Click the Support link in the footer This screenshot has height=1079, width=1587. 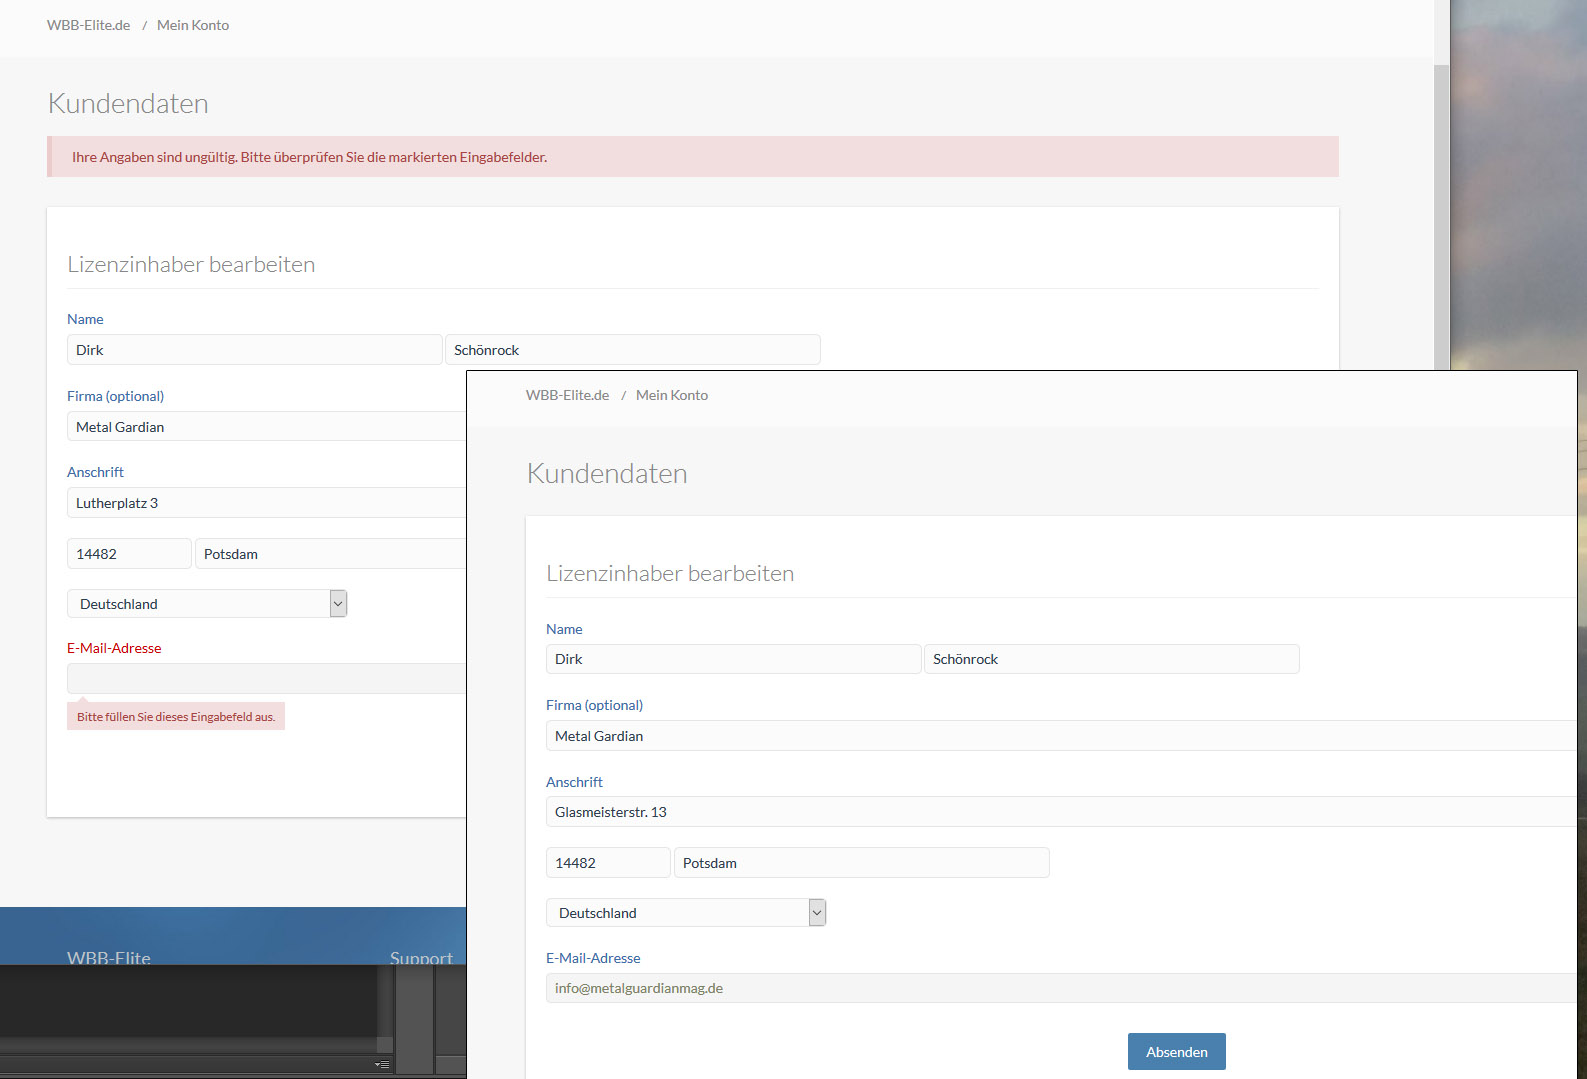pyautogui.click(x=421, y=957)
